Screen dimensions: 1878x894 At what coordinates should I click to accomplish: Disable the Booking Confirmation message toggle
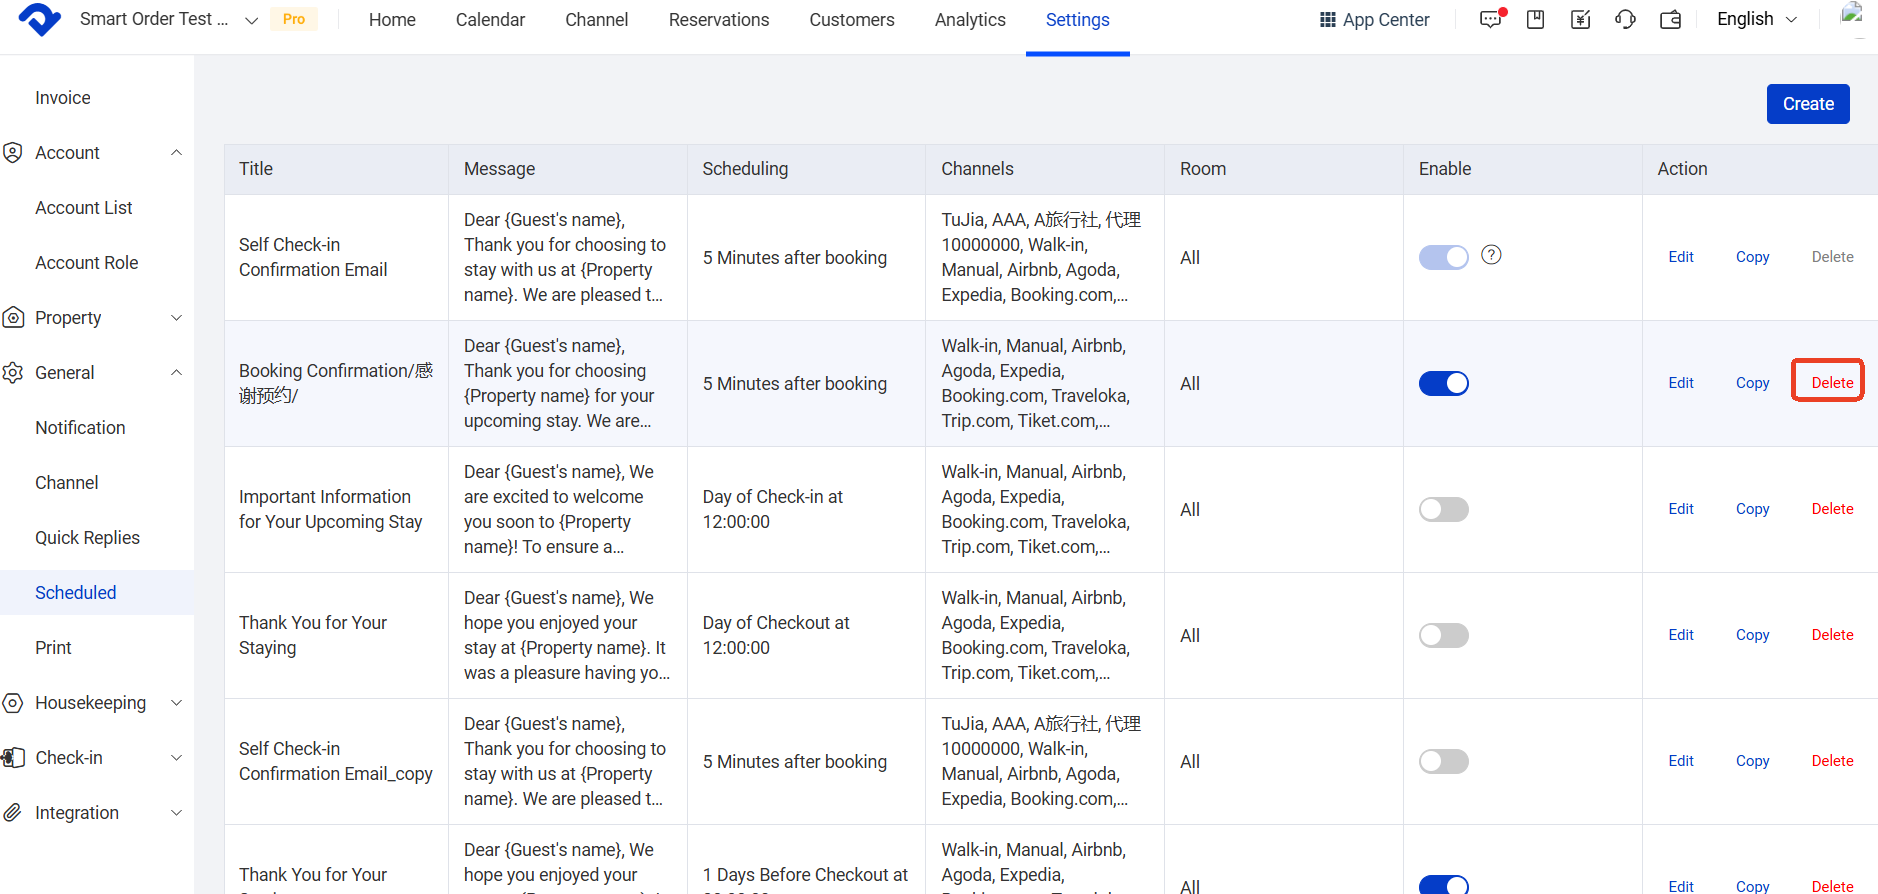click(1443, 383)
